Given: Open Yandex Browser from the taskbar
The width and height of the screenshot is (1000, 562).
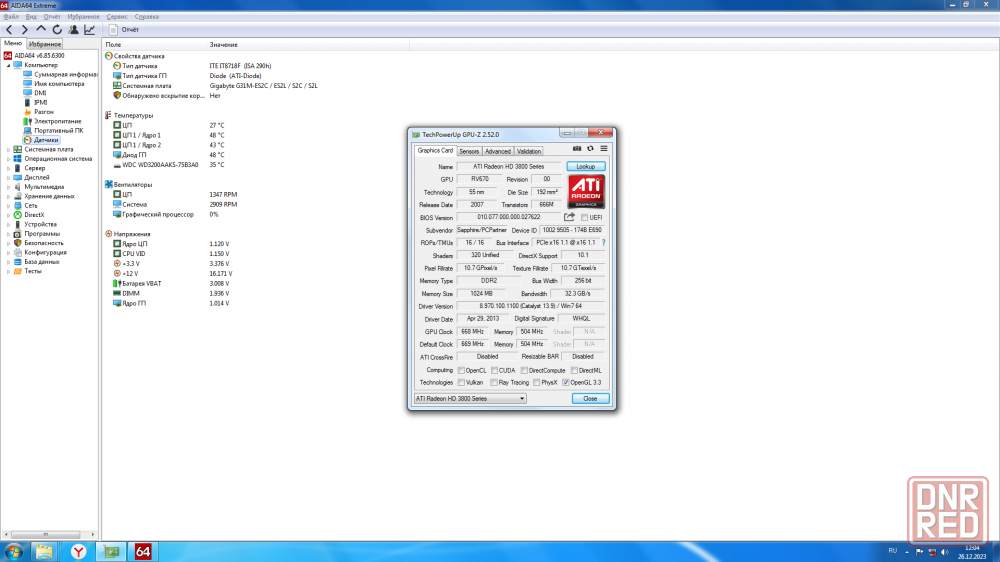Looking at the screenshot, I should [x=78, y=552].
